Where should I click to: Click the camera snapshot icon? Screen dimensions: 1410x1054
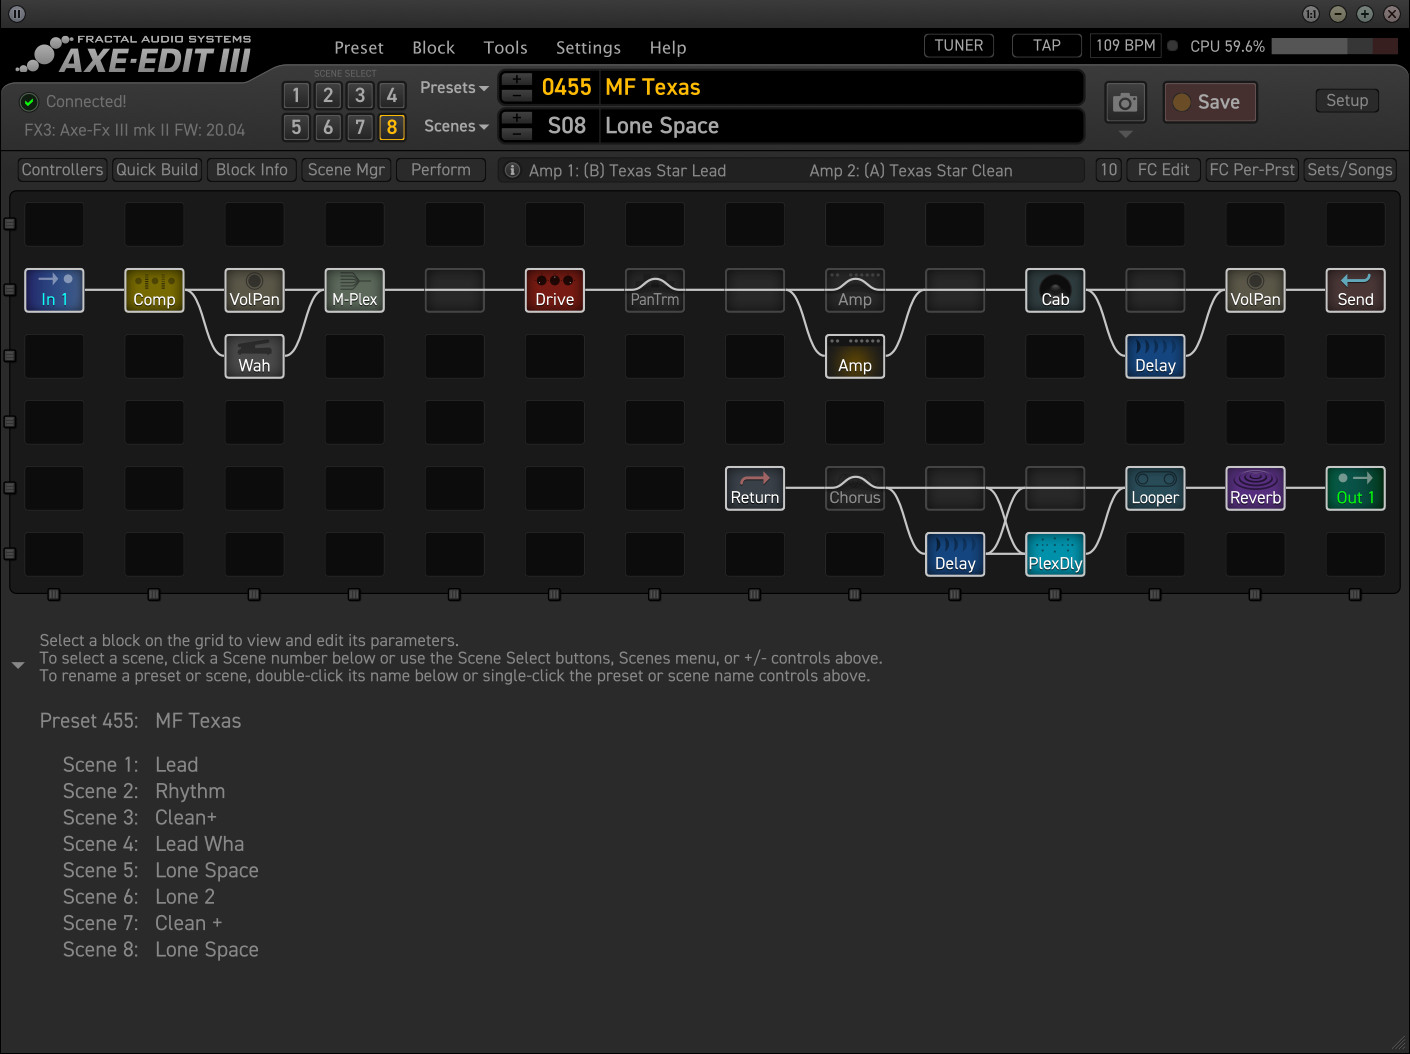pos(1125,102)
